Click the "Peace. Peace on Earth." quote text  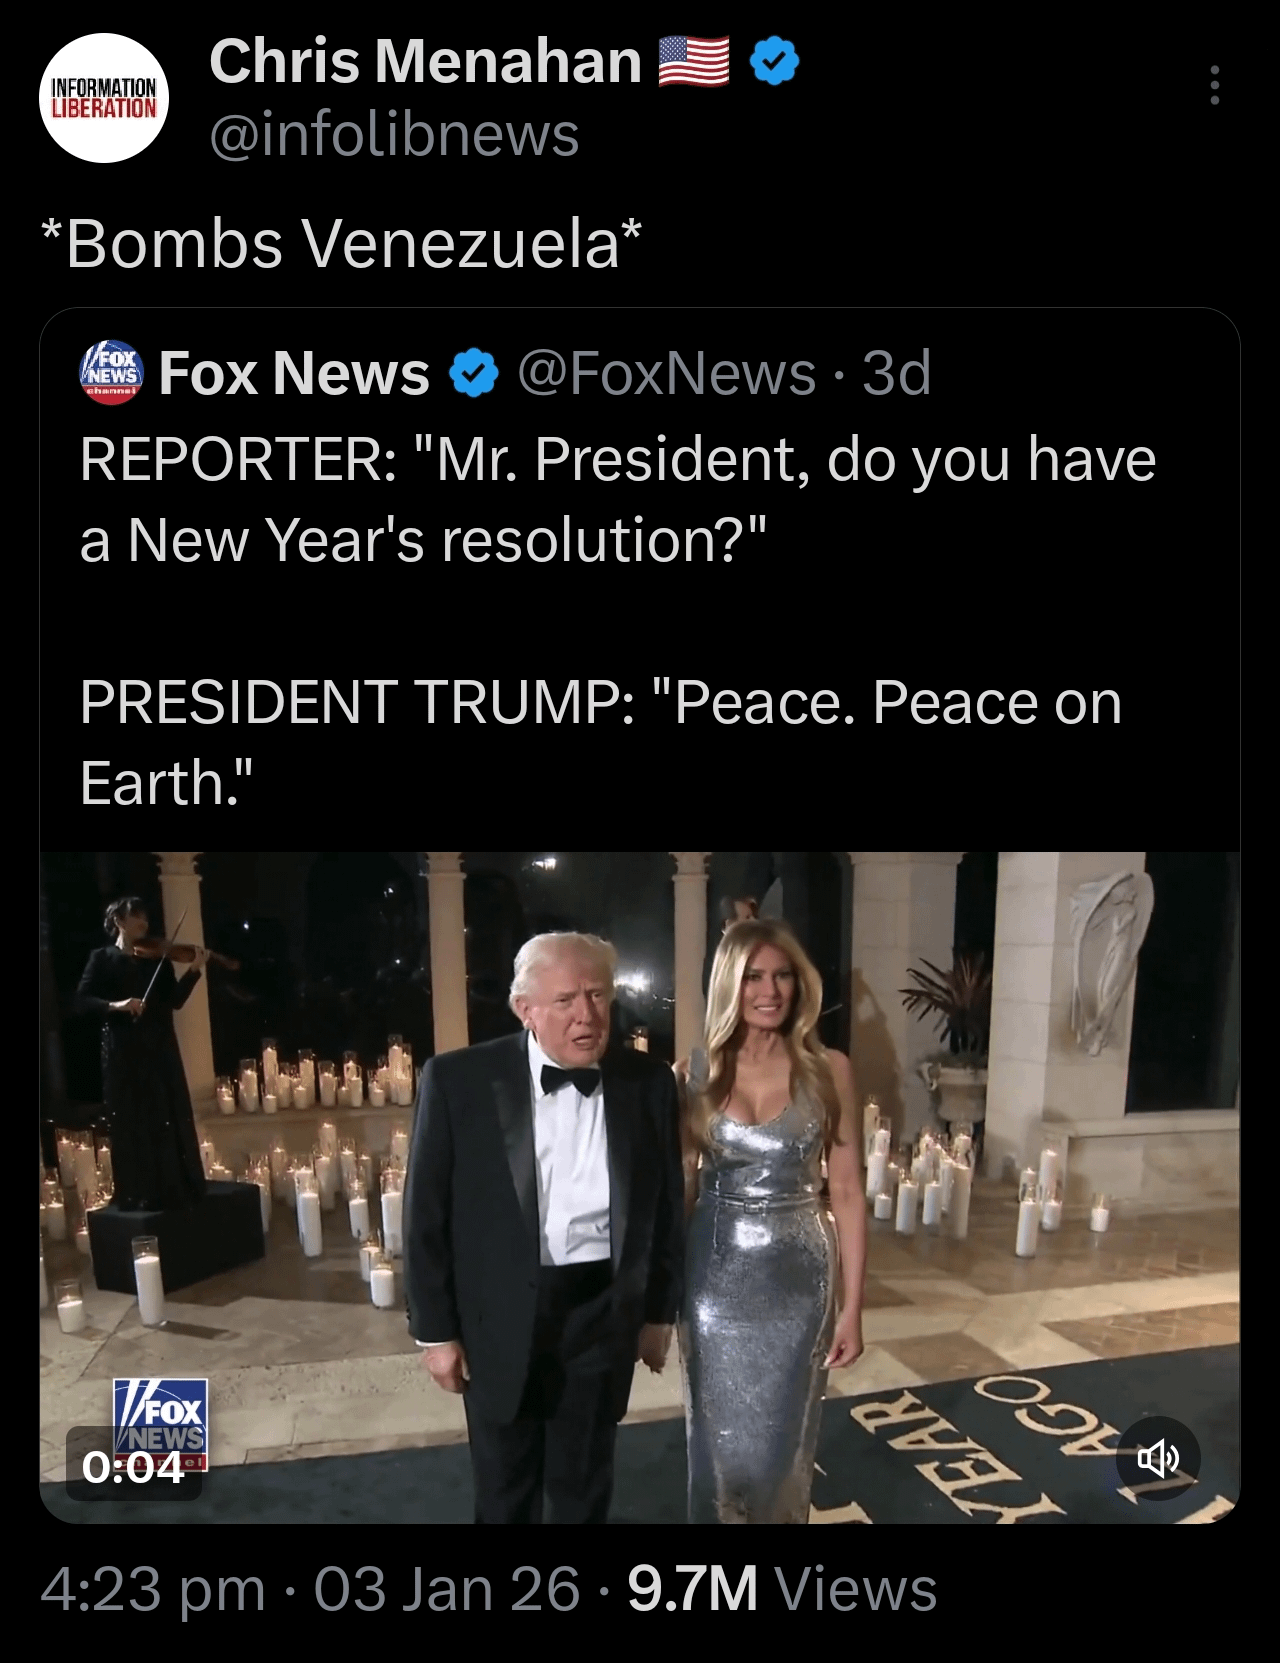pyautogui.click(x=600, y=741)
